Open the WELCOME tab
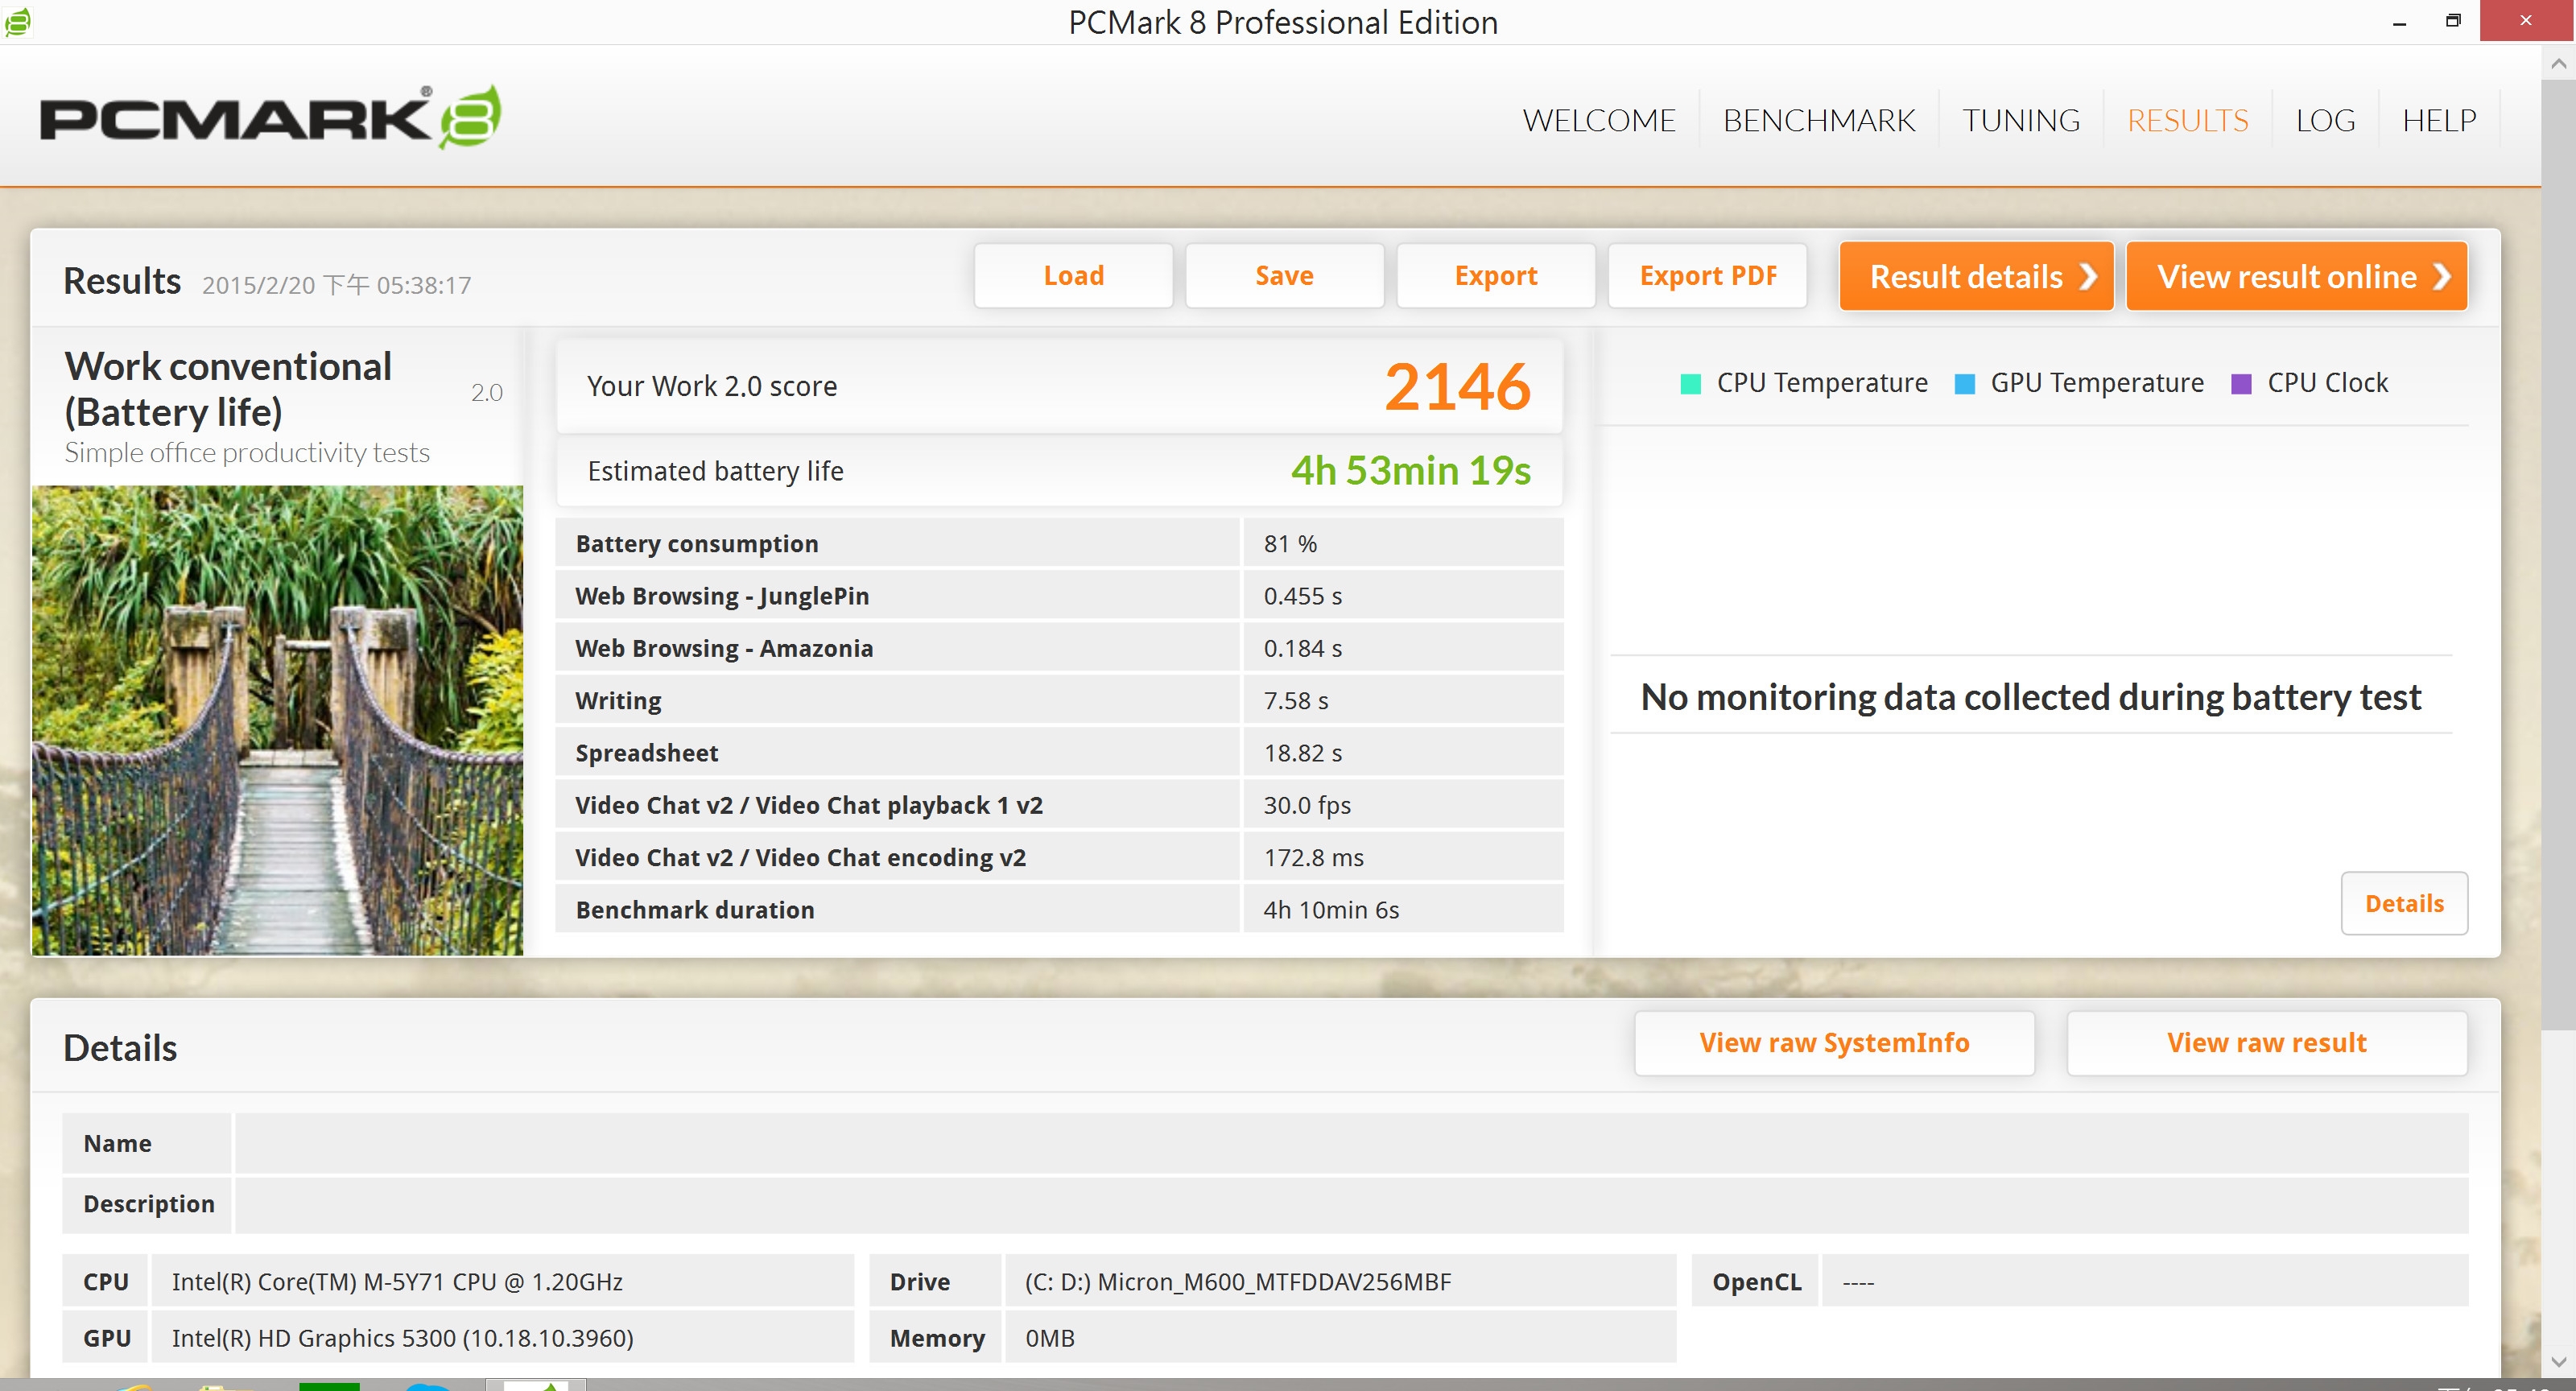The height and width of the screenshot is (1391, 2576). [1599, 120]
